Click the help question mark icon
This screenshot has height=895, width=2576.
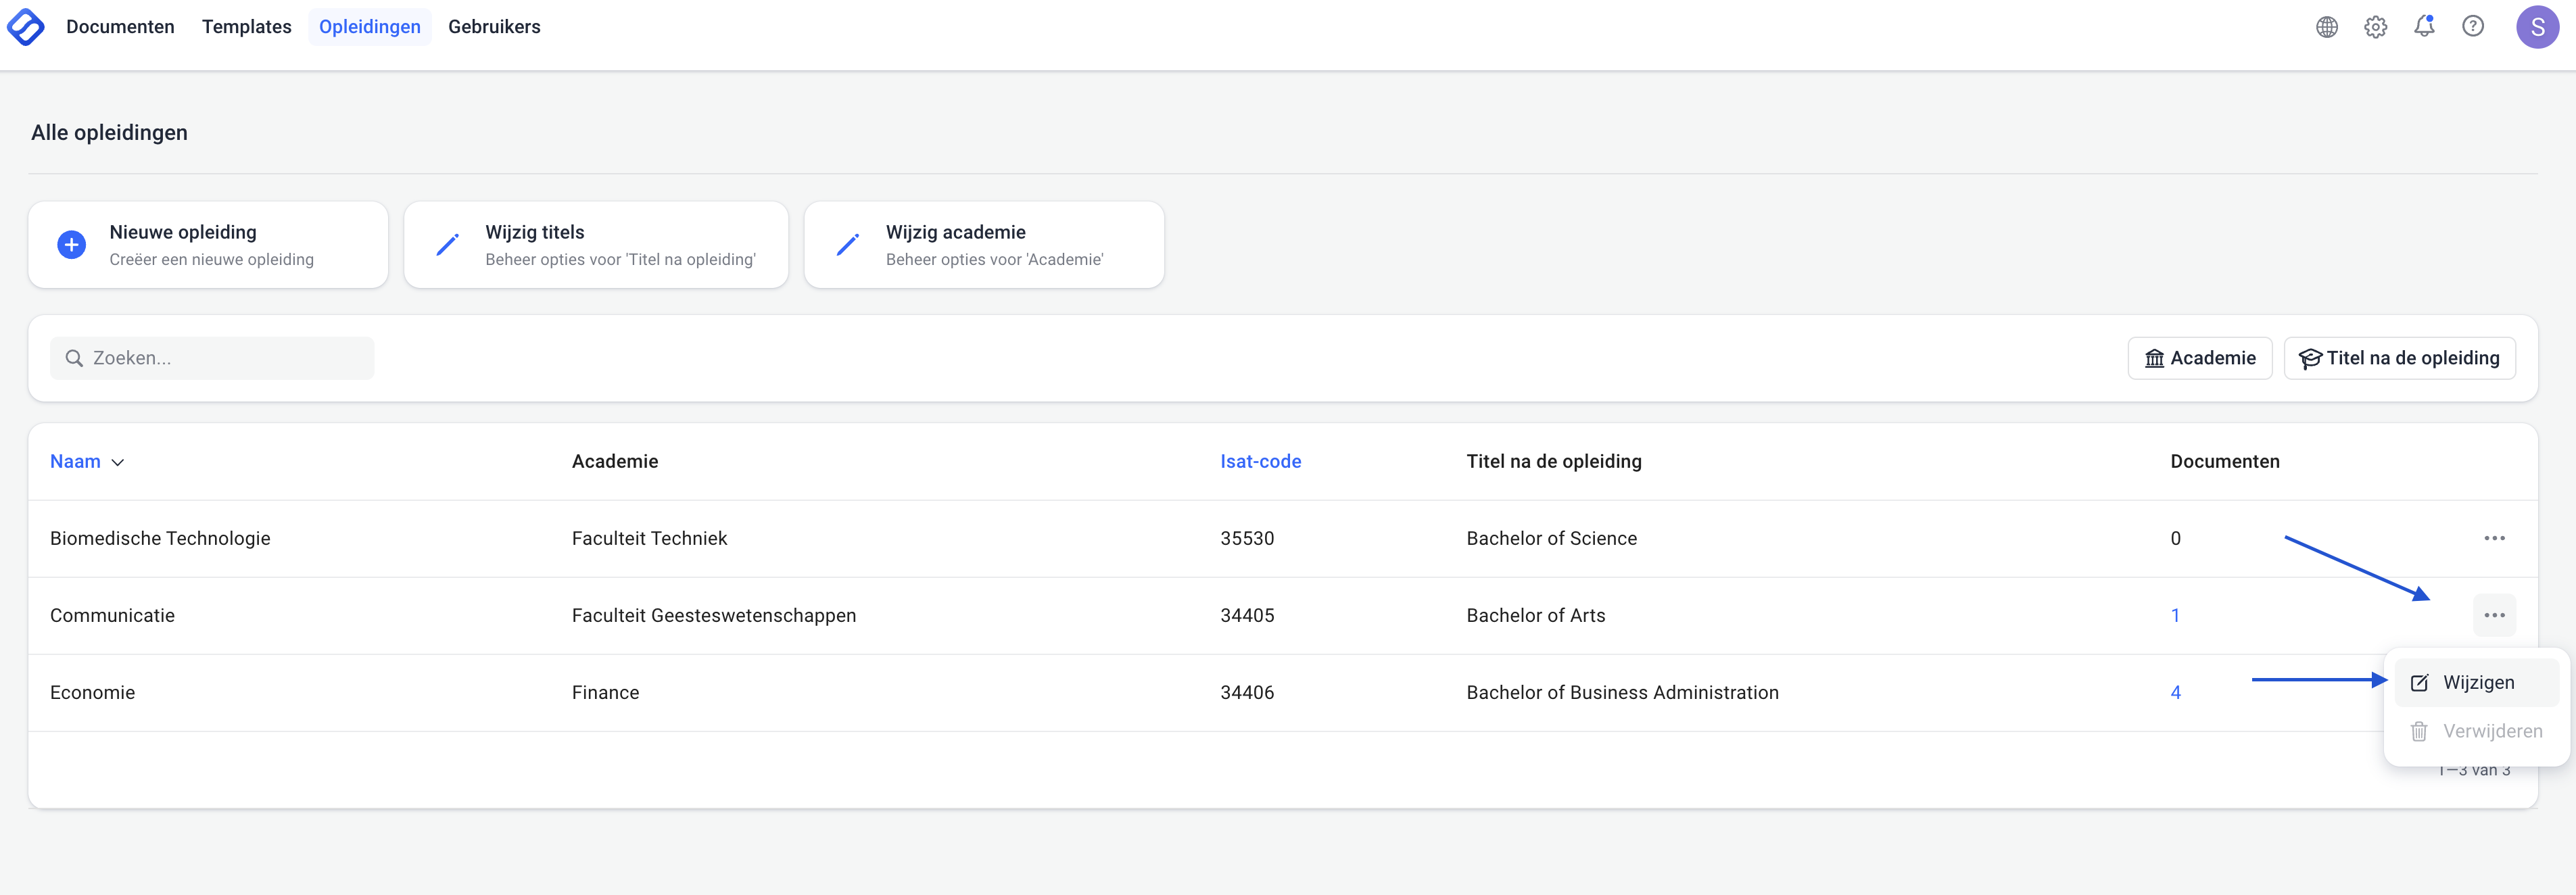click(2473, 27)
